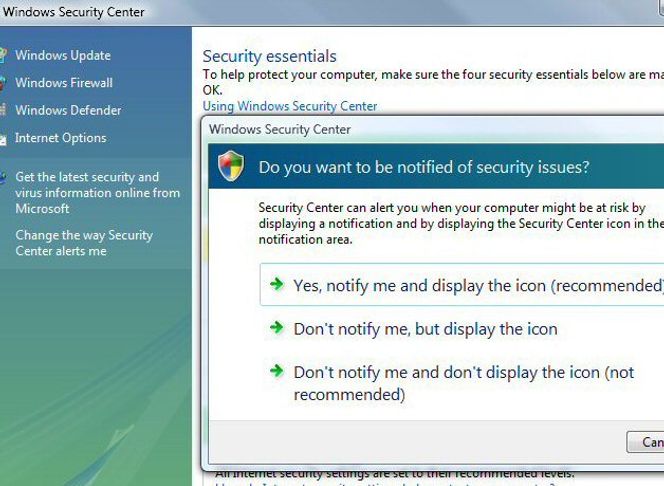Image resolution: width=664 pixels, height=486 pixels.
Task: Select 'Don't notify me and don't display the icon'
Action: pos(464,383)
